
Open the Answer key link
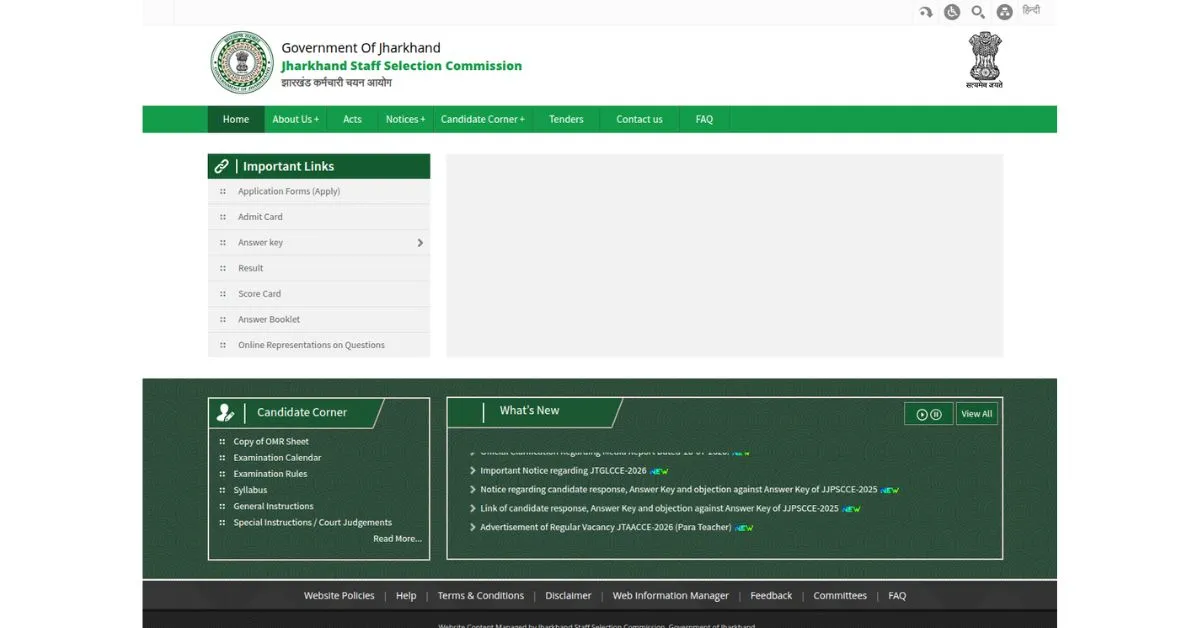(260, 243)
